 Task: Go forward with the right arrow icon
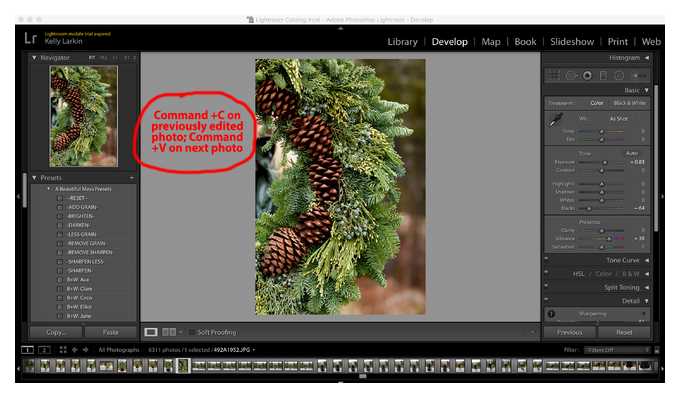coord(85,349)
